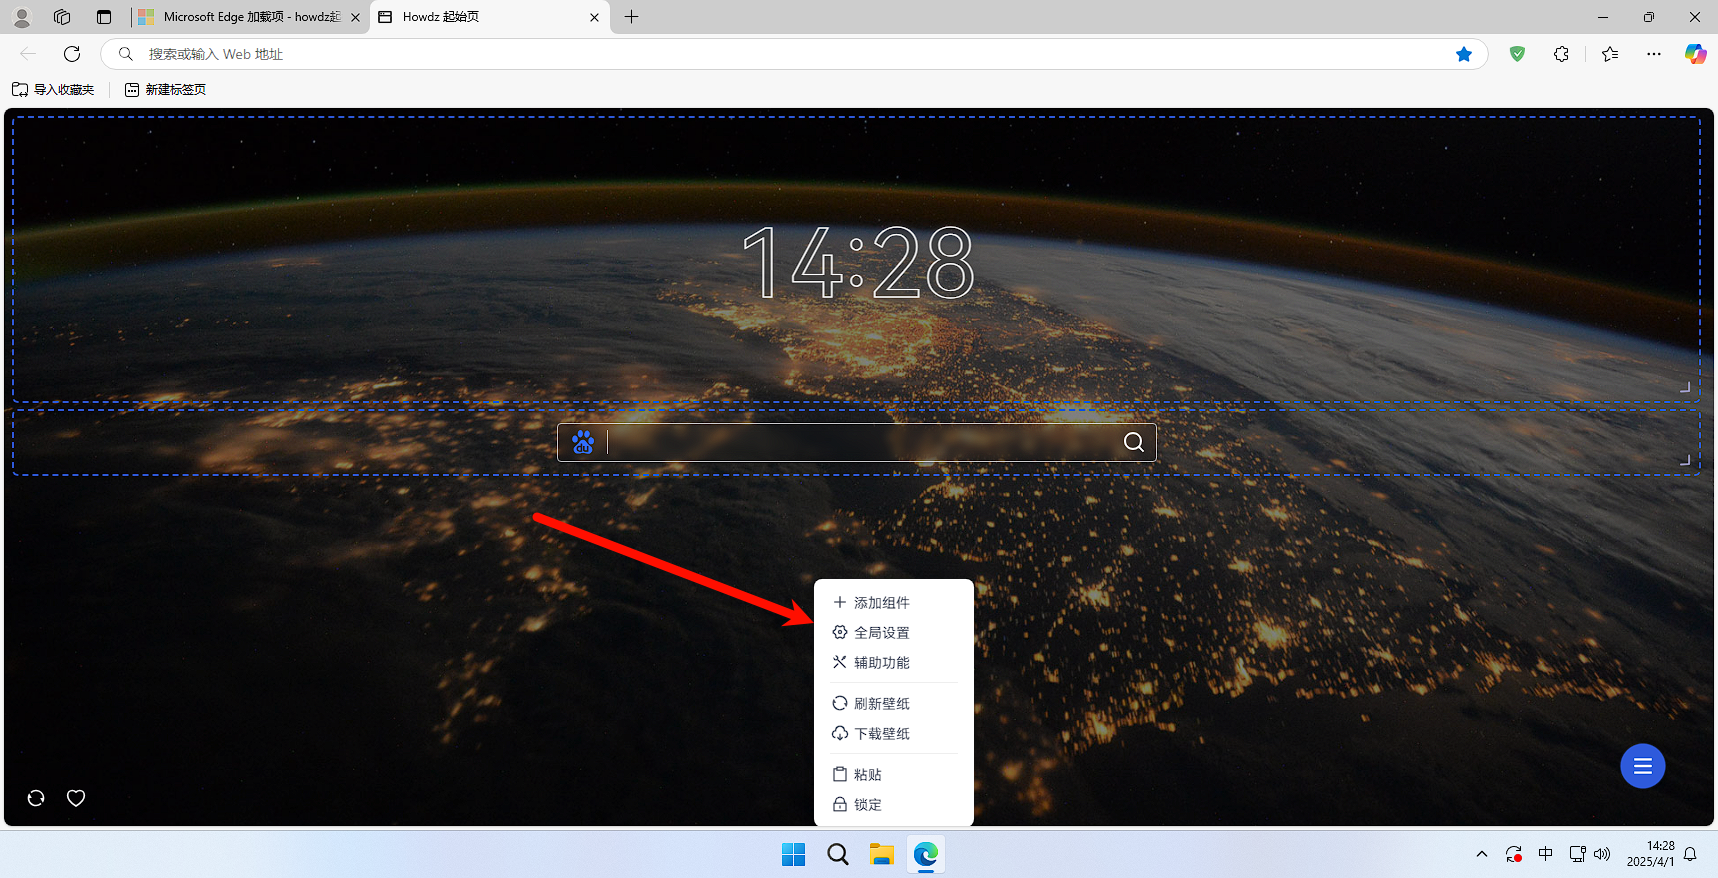Open the blue round menu button
Image resolution: width=1718 pixels, height=878 pixels.
(1642, 766)
